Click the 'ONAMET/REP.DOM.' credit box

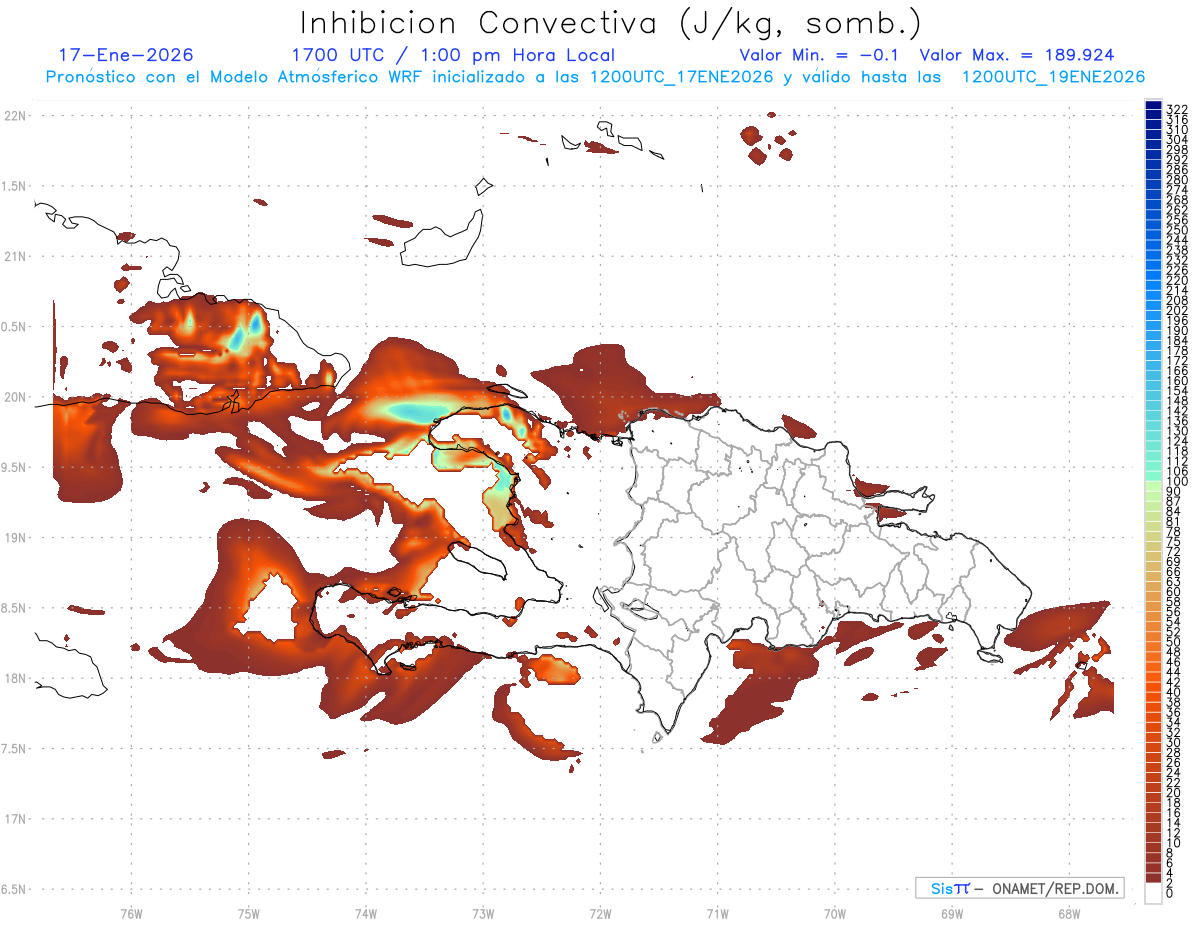click(1019, 888)
